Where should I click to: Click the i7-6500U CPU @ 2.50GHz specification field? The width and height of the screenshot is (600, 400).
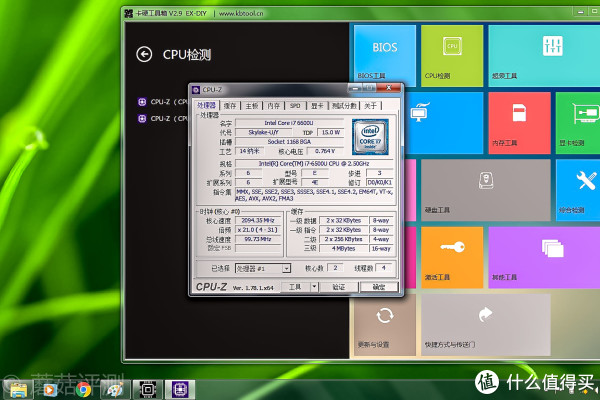coord(314,163)
